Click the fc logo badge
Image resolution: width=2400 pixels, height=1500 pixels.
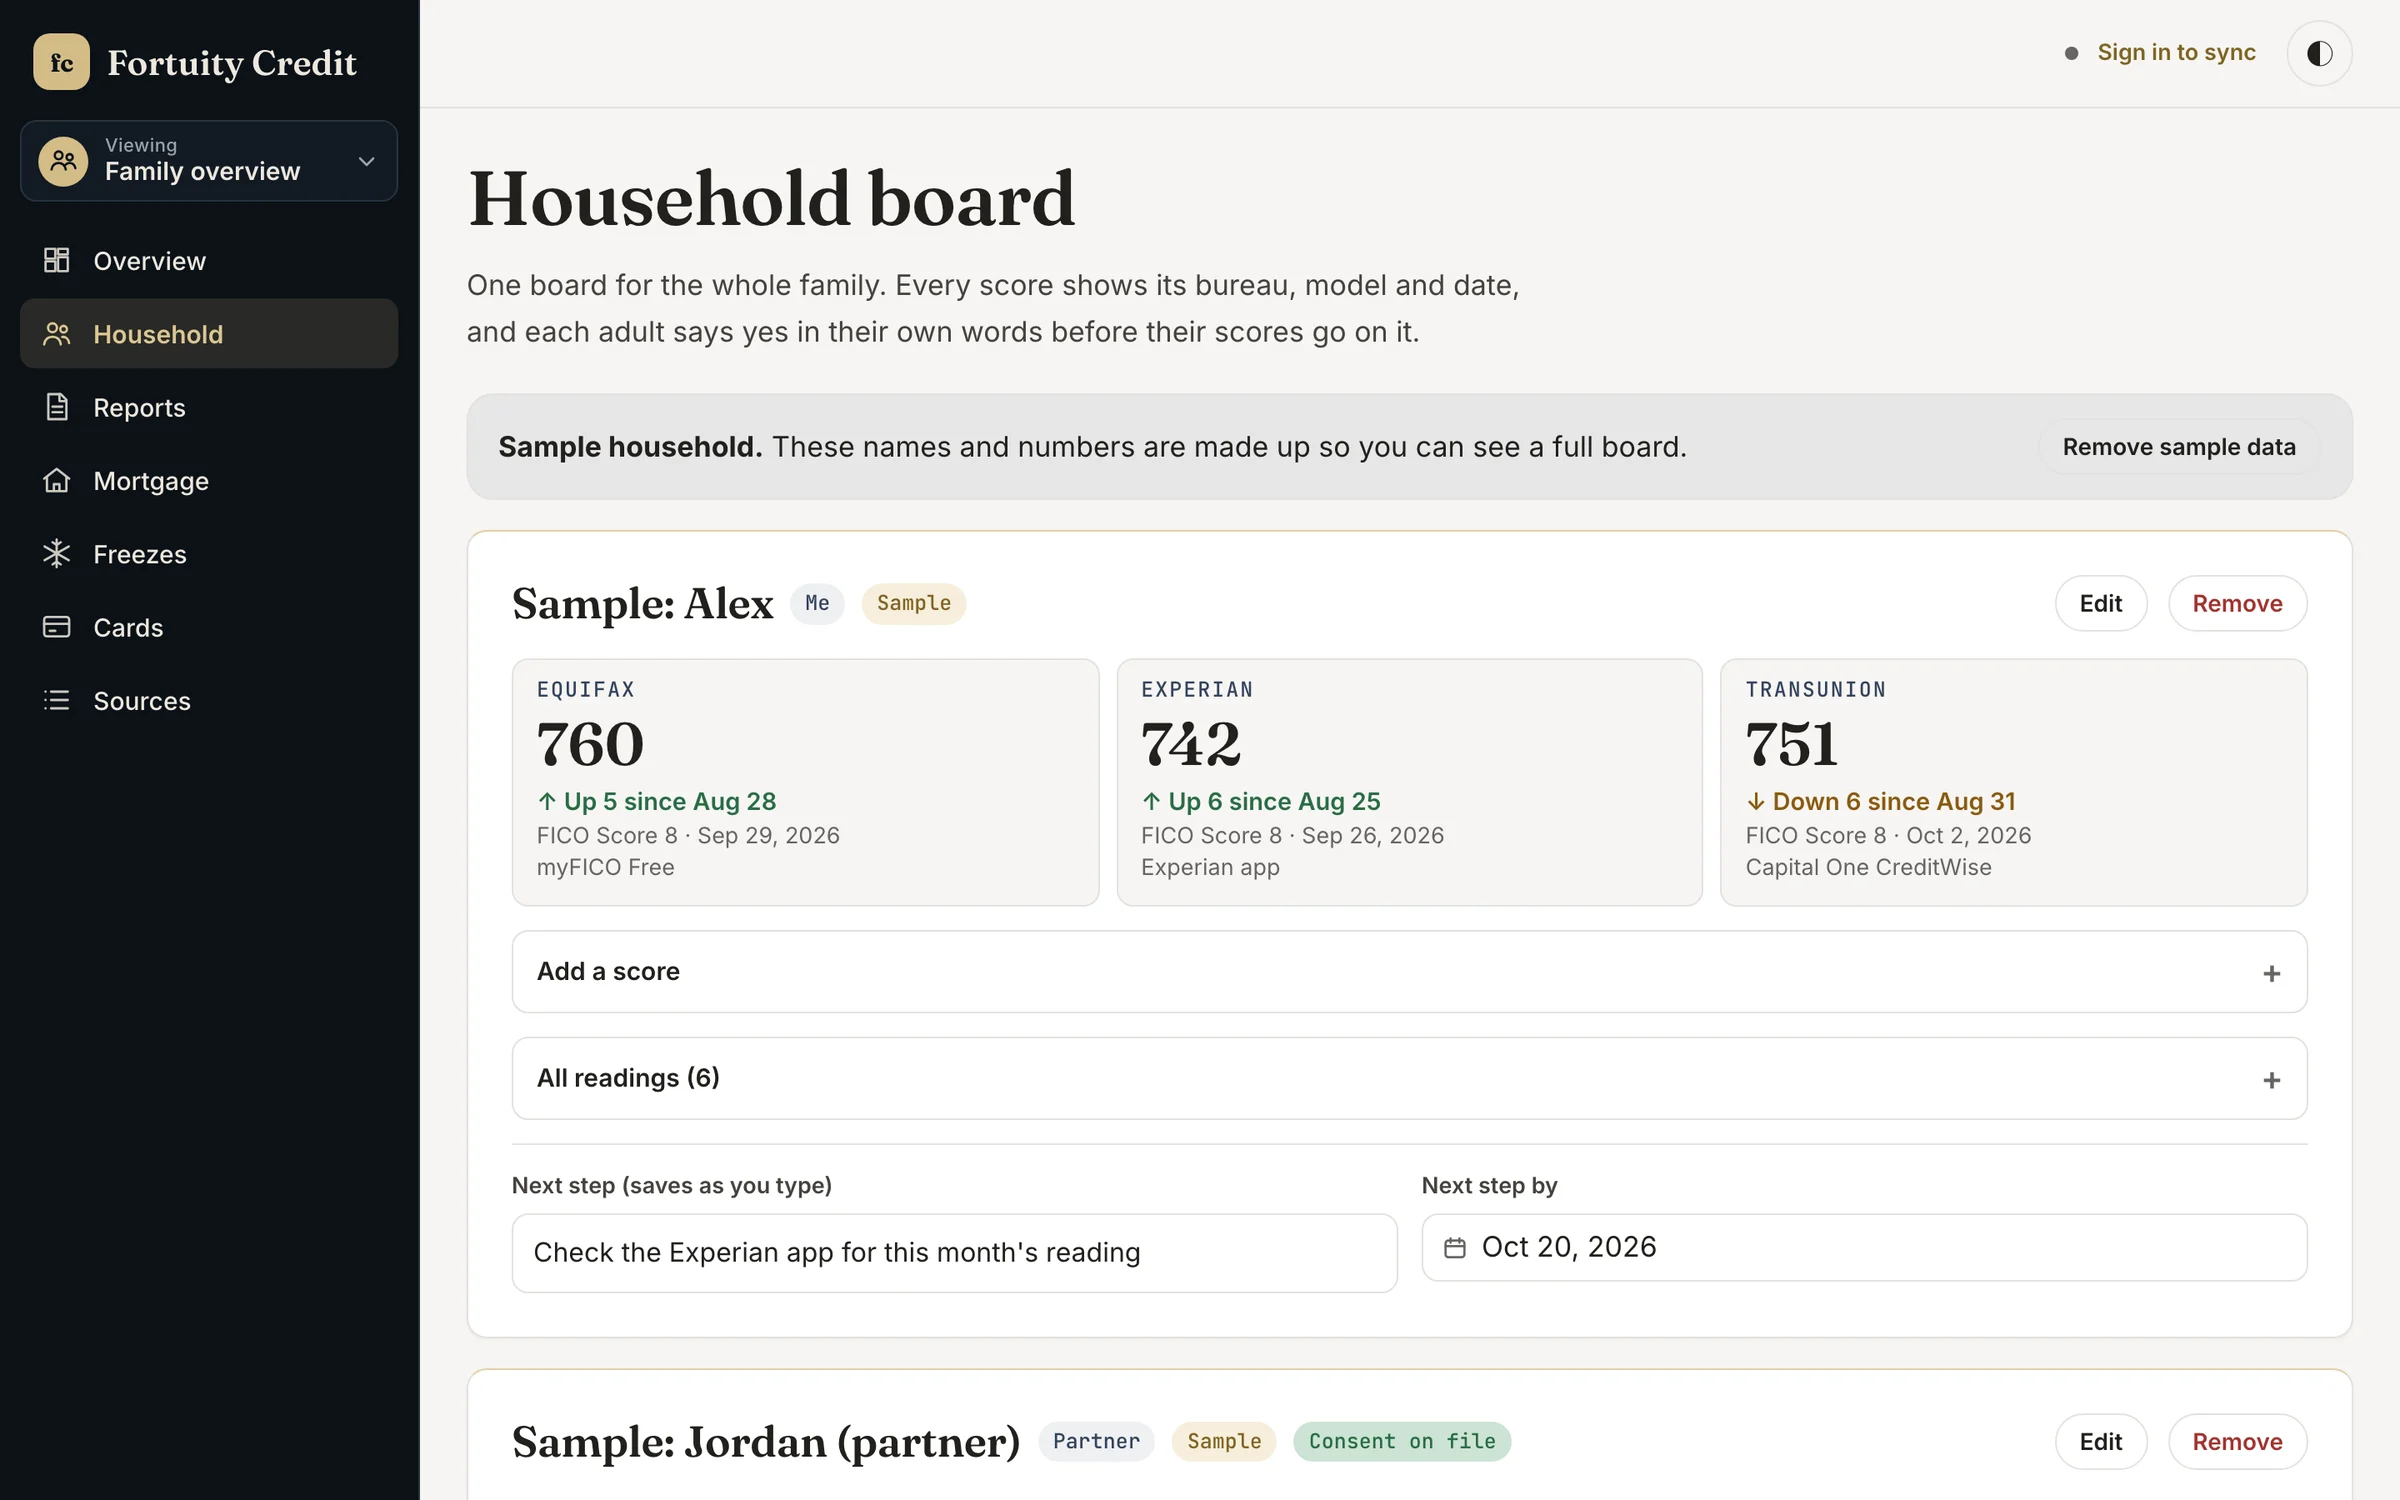[x=61, y=62]
